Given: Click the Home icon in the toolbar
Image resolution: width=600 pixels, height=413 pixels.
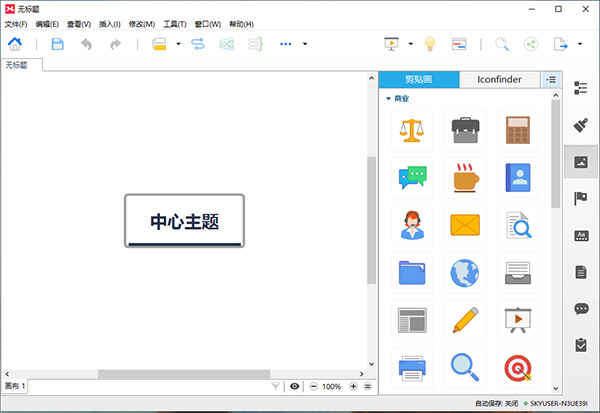Looking at the screenshot, I should pos(15,44).
